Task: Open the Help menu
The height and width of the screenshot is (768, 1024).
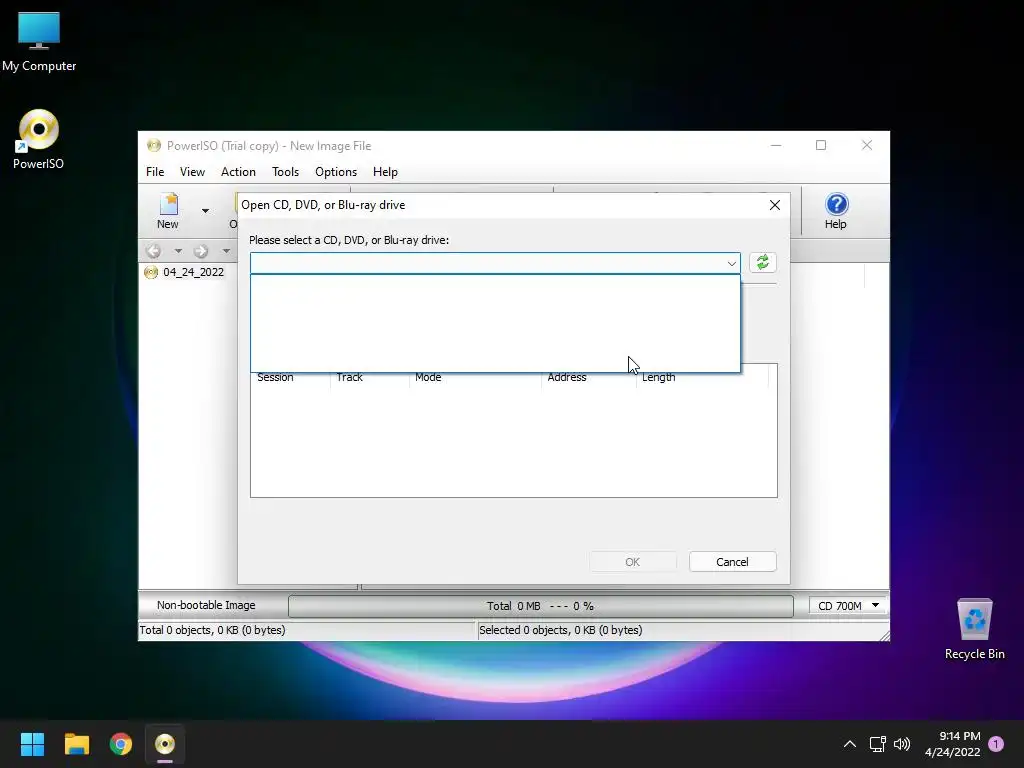Action: tap(385, 172)
